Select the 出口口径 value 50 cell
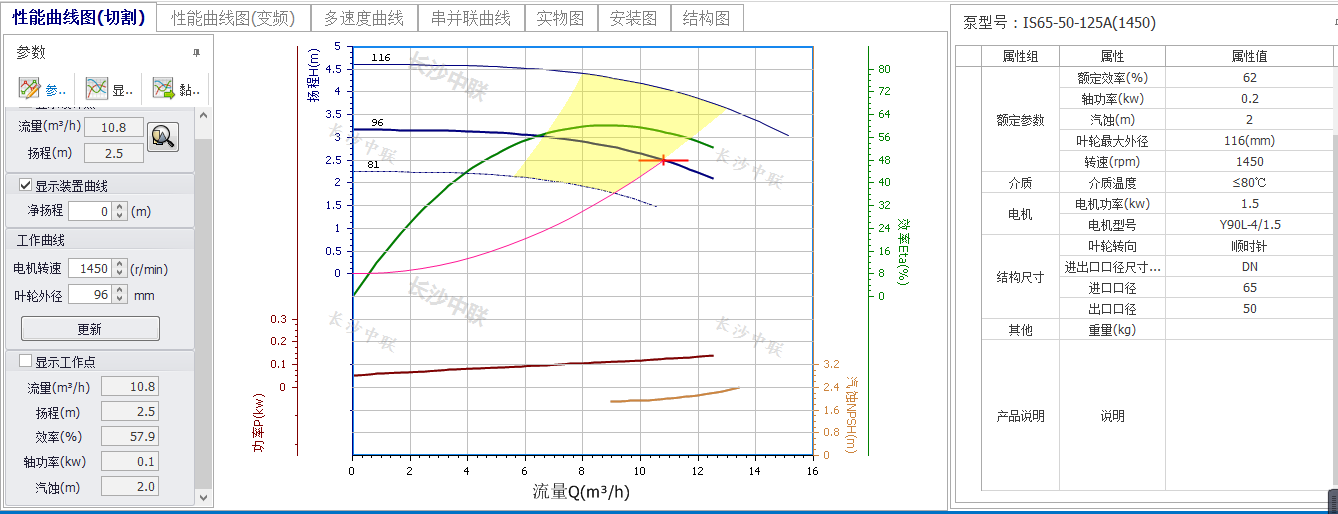 point(1250,308)
